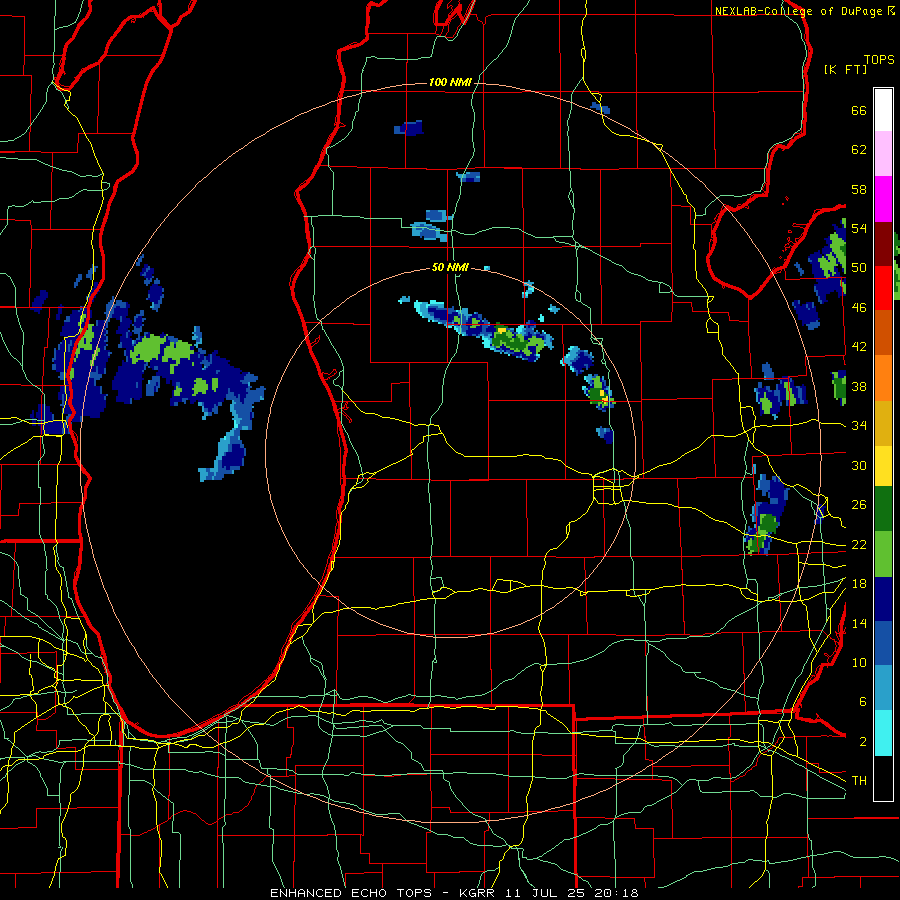Screen dimensions: 900x900
Task: Click the TH threshold label
Action: click(859, 781)
